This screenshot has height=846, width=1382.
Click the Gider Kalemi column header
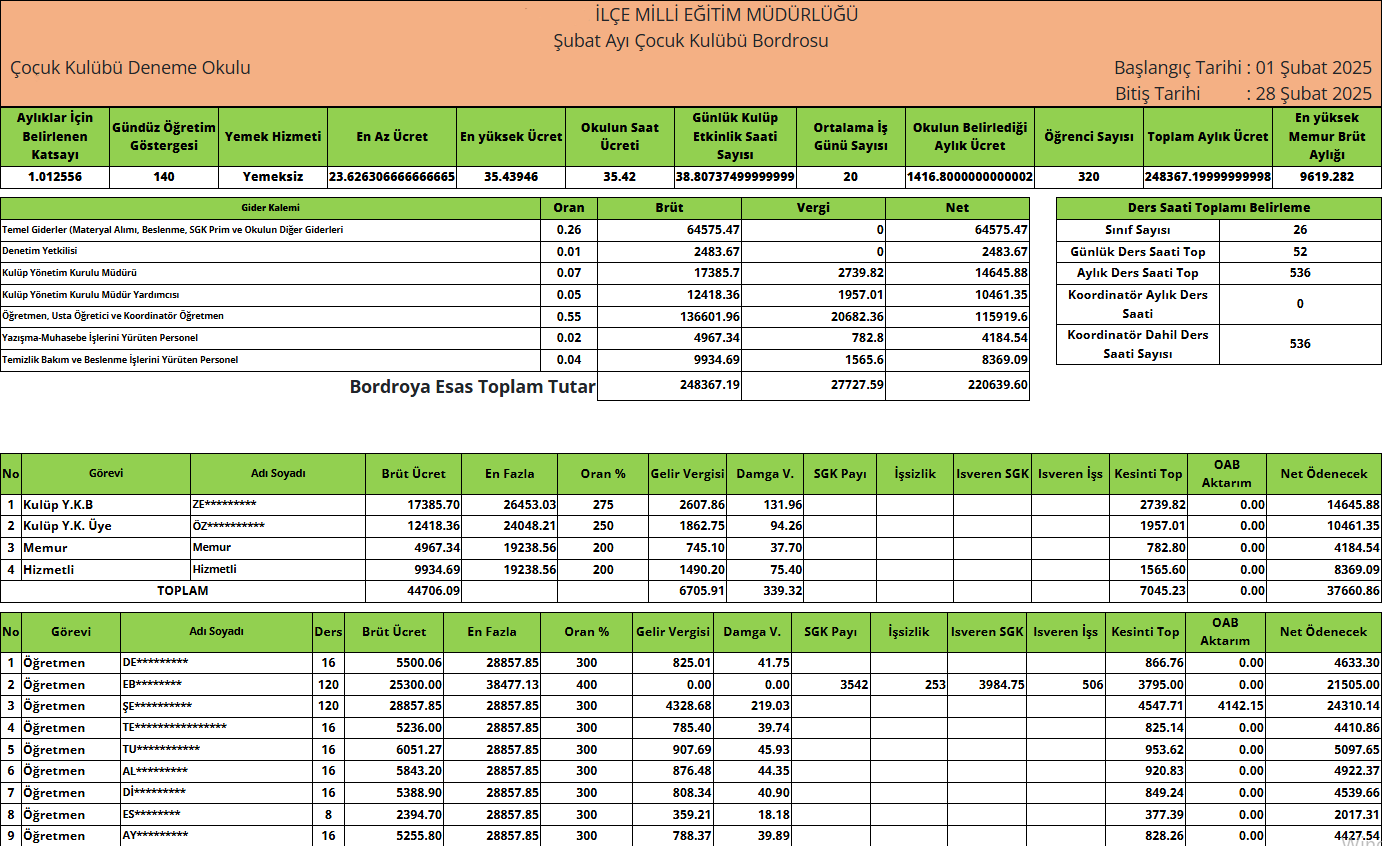pos(270,208)
